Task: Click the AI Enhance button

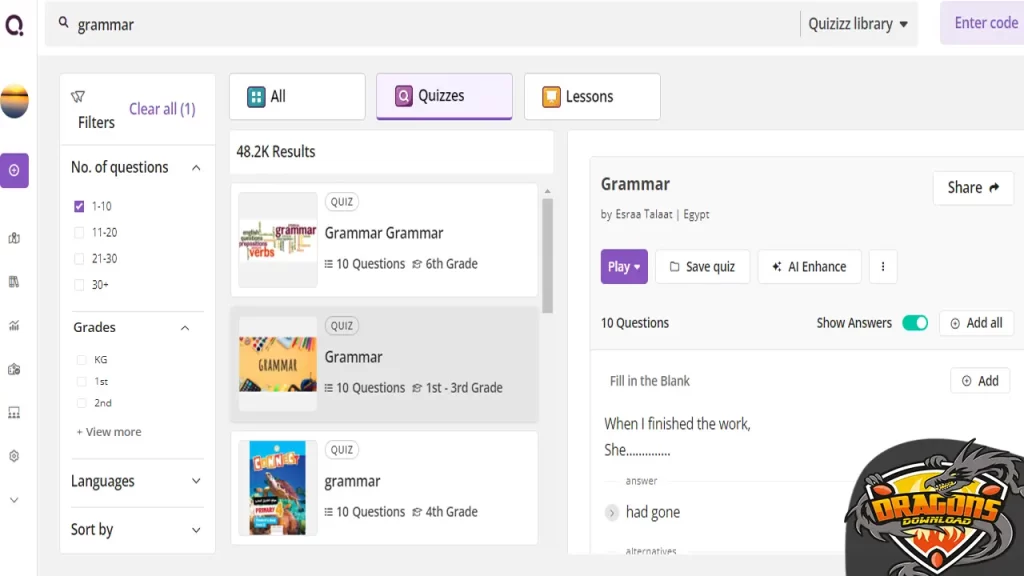Action: (x=809, y=266)
